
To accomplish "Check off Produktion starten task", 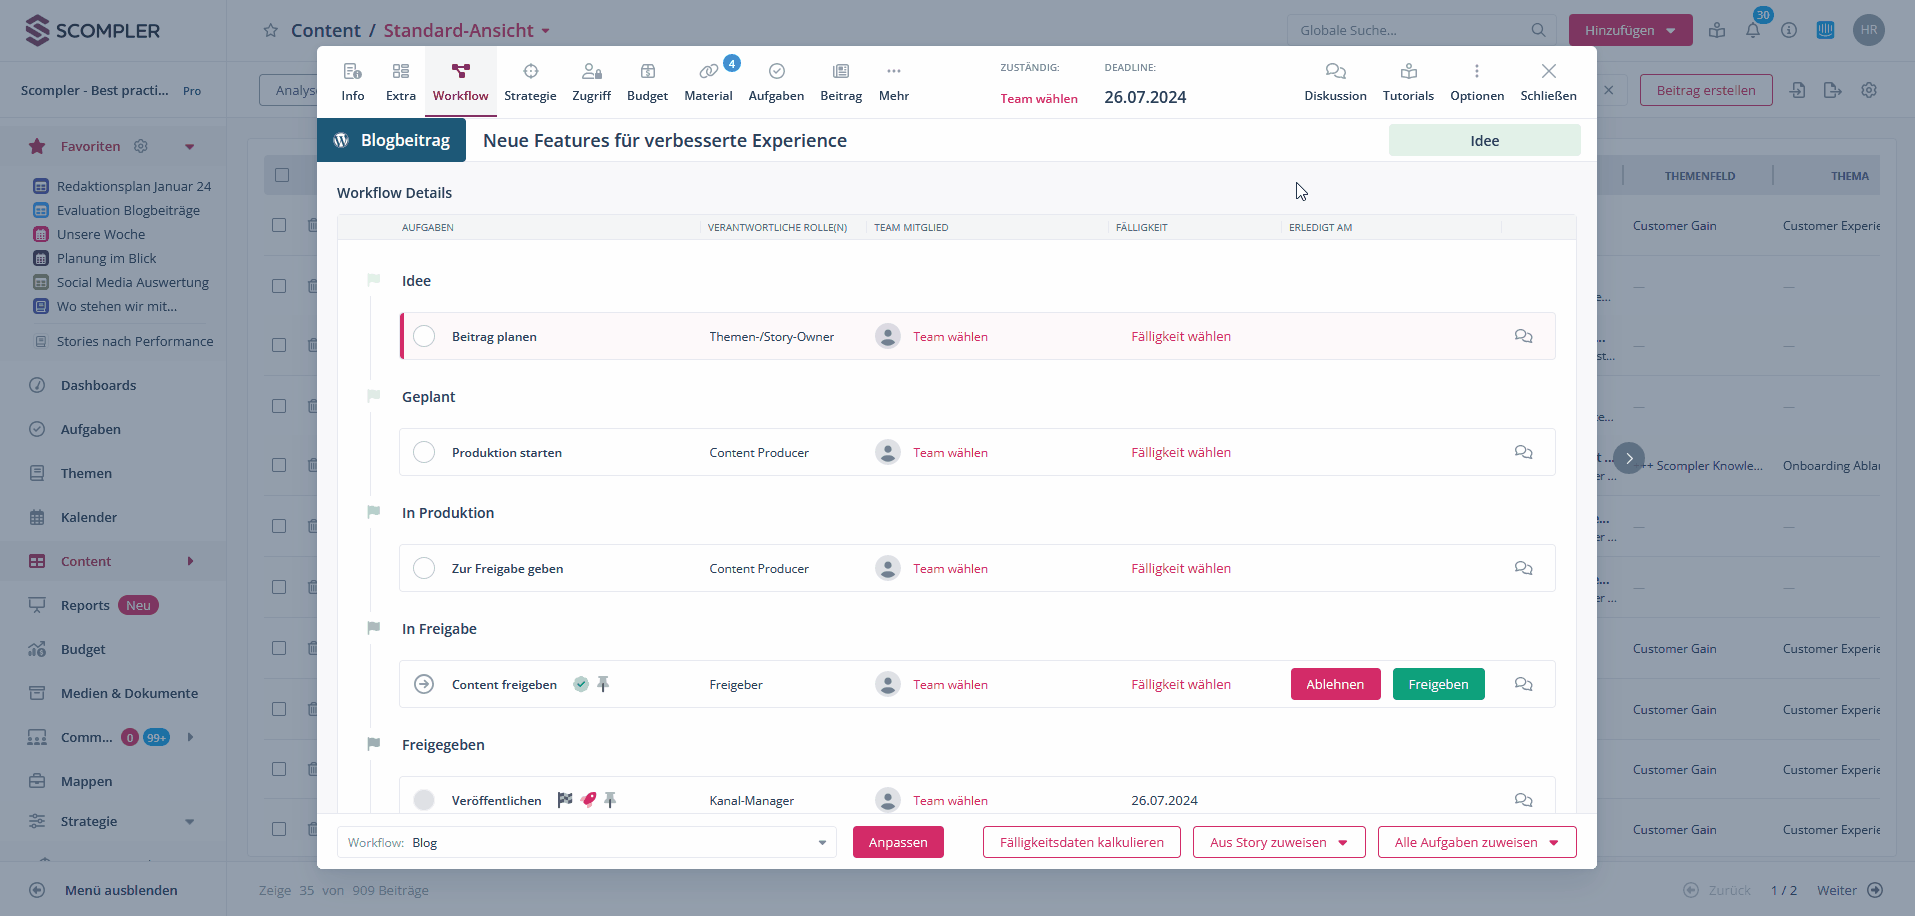I will (x=424, y=453).
